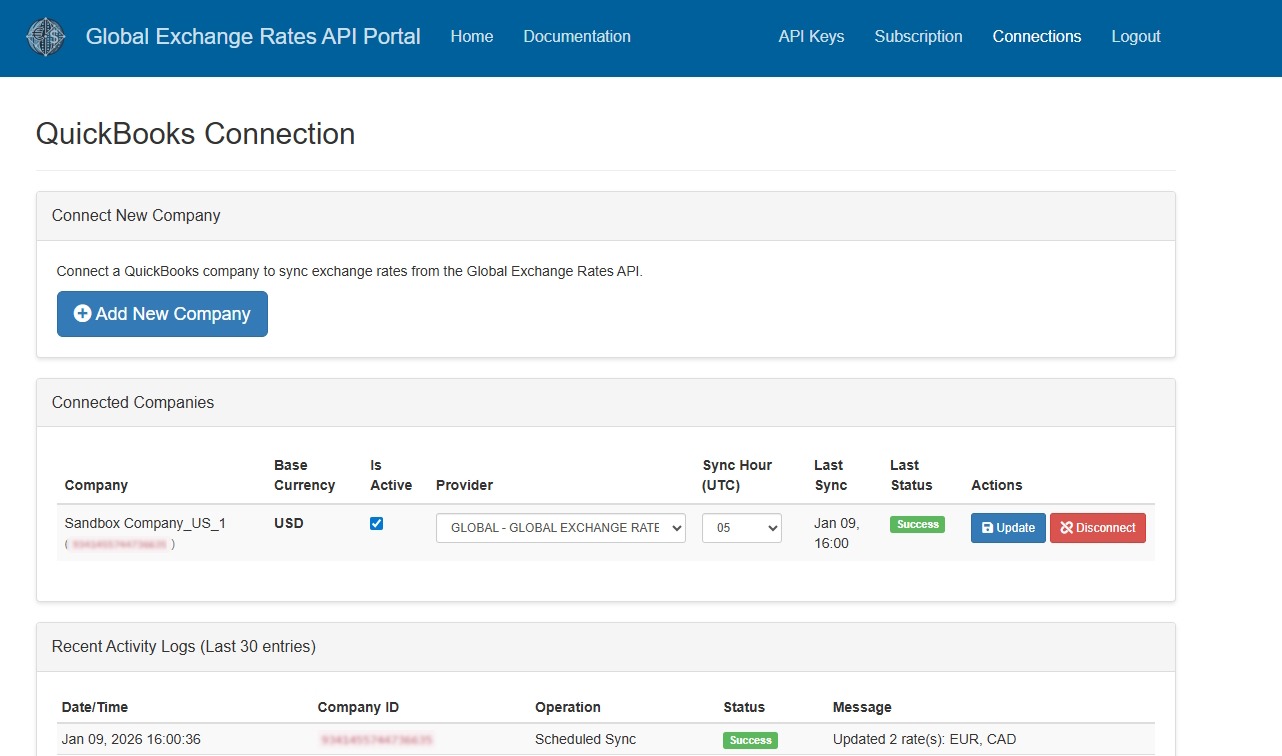Navigate to Subscription
The height and width of the screenshot is (756, 1282).
tap(918, 37)
